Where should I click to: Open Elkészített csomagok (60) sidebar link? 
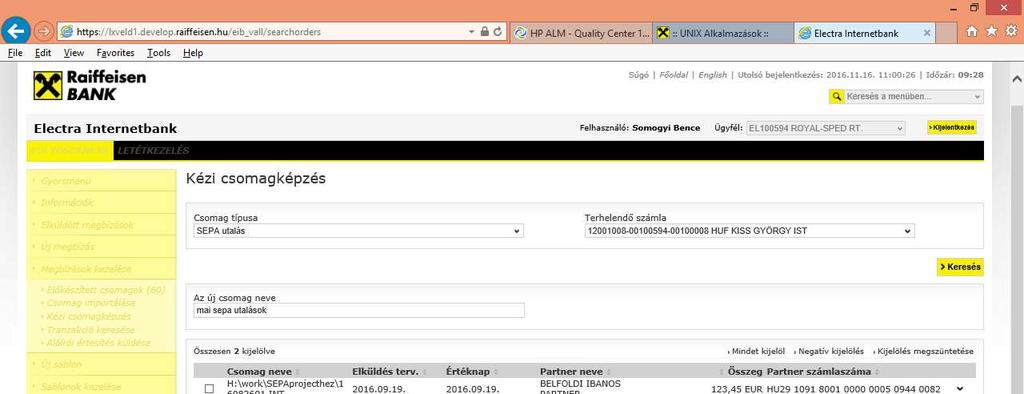coord(106,289)
